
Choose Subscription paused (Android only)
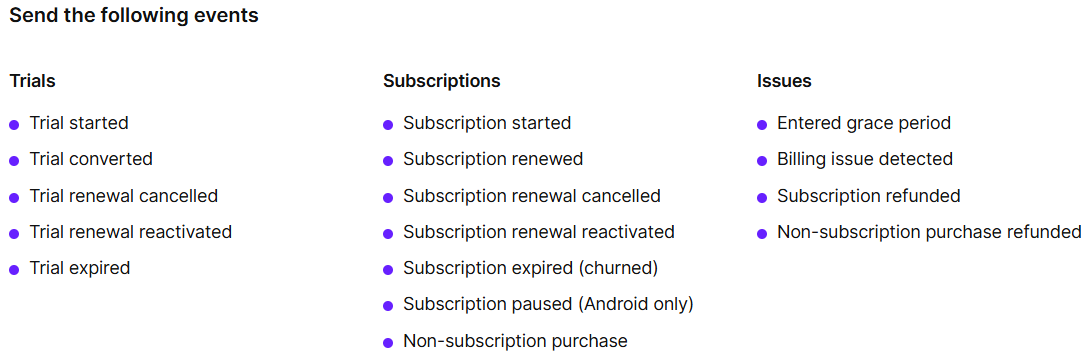point(548,304)
